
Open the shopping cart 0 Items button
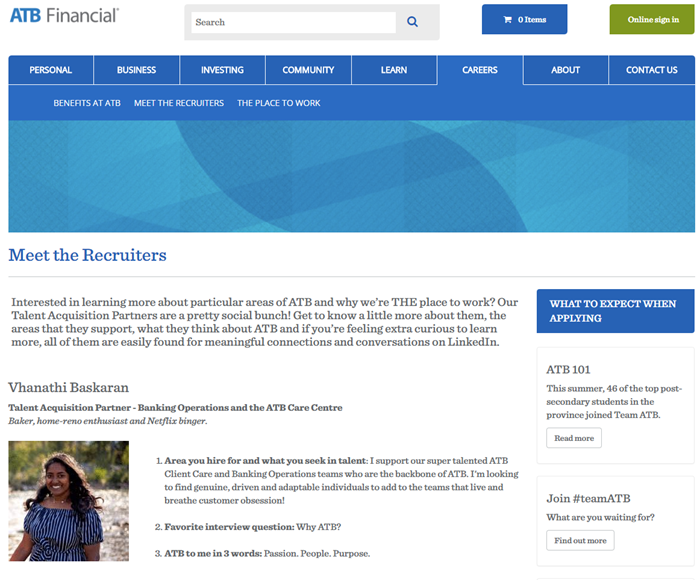tap(524, 19)
